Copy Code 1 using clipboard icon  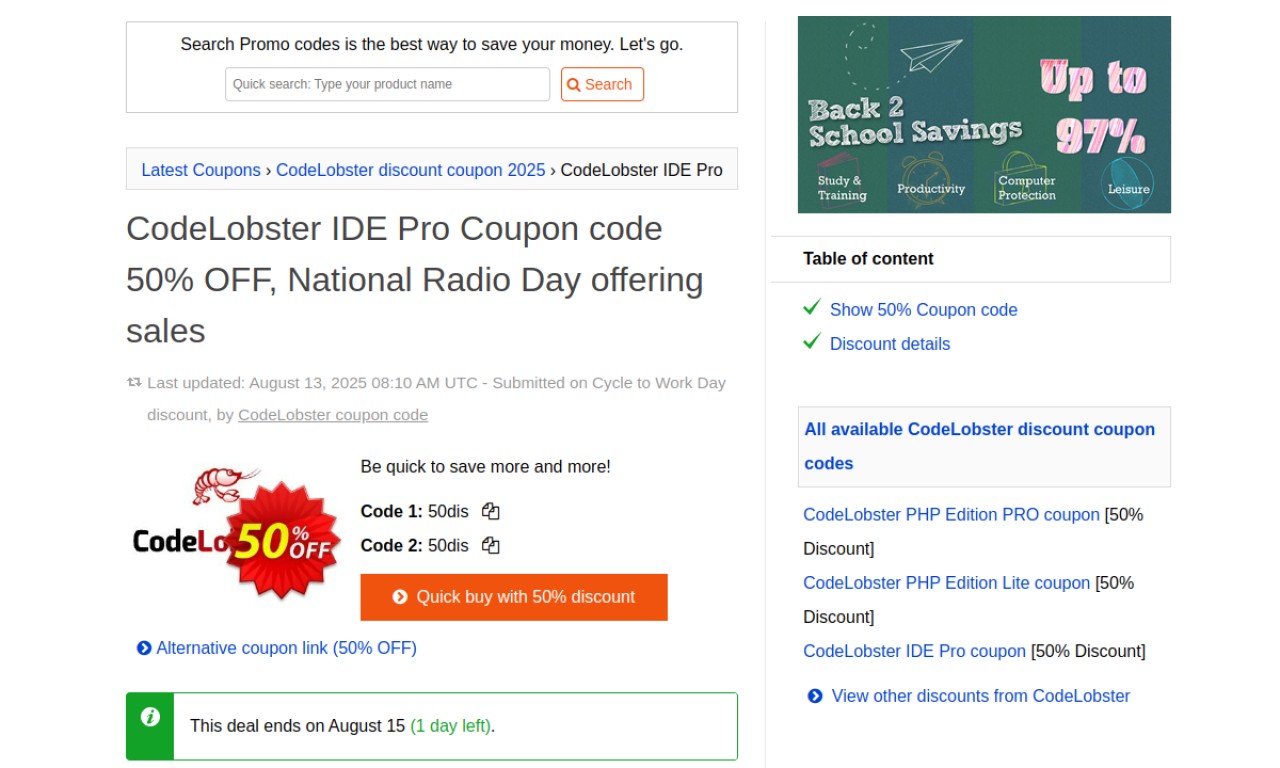490,511
